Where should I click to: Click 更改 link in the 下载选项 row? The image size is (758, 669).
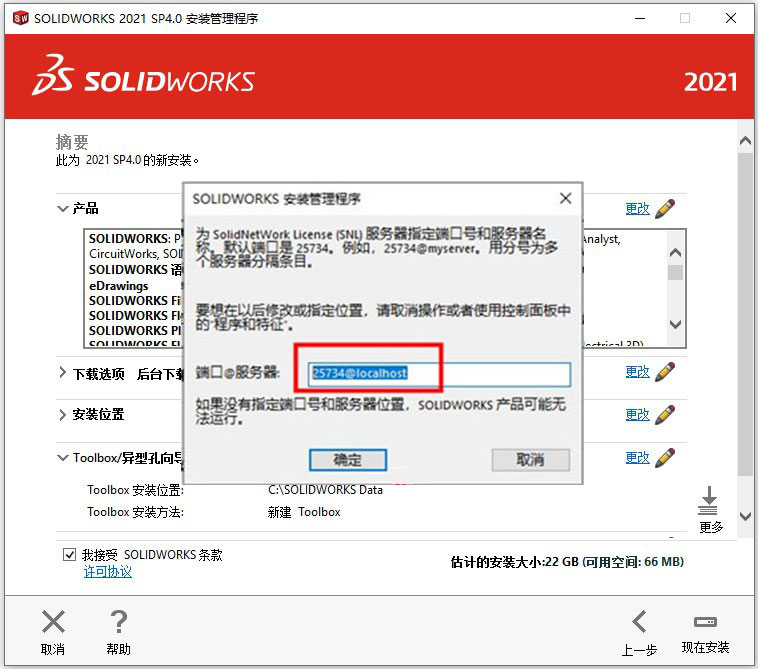click(x=637, y=372)
